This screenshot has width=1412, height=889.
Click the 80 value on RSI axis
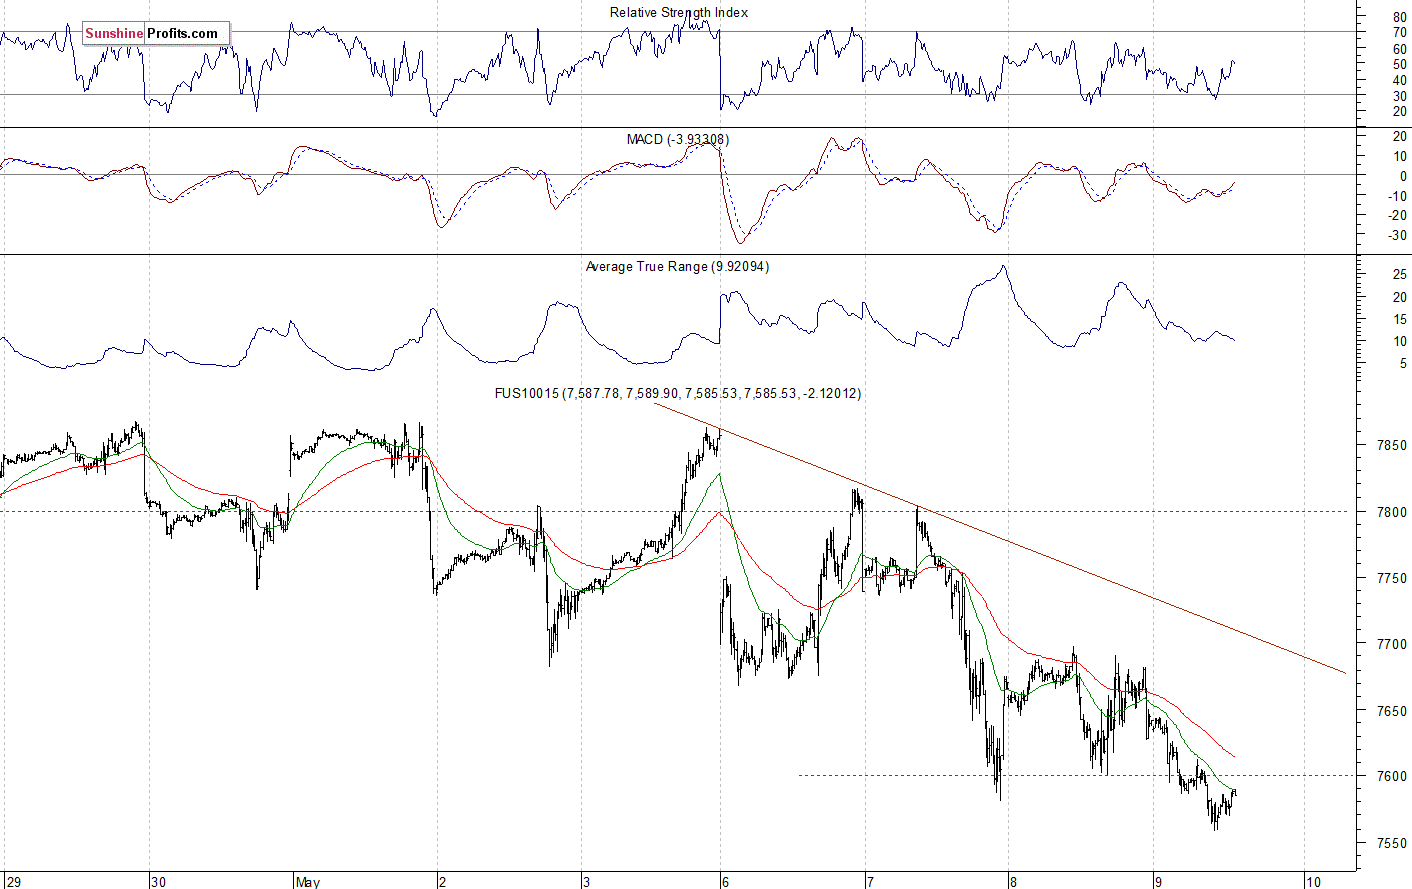pos(1399,18)
